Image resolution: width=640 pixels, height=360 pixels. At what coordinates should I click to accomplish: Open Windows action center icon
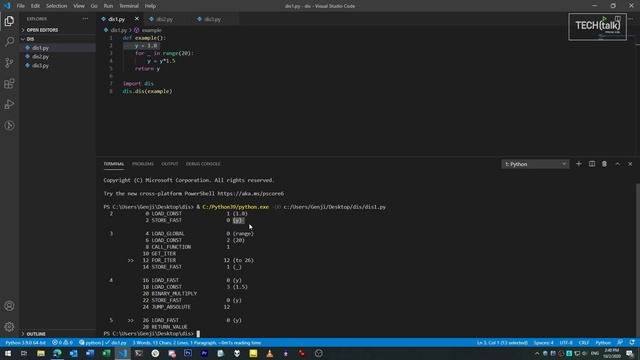tap(630, 353)
